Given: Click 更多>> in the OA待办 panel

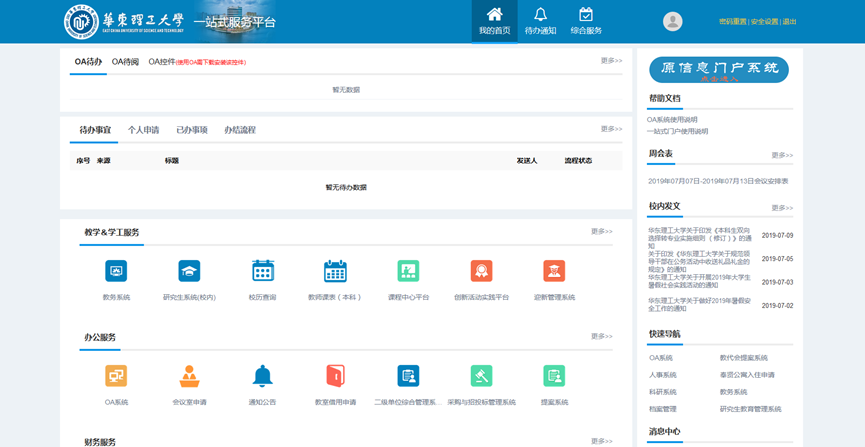Looking at the screenshot, I should [611, 61].
